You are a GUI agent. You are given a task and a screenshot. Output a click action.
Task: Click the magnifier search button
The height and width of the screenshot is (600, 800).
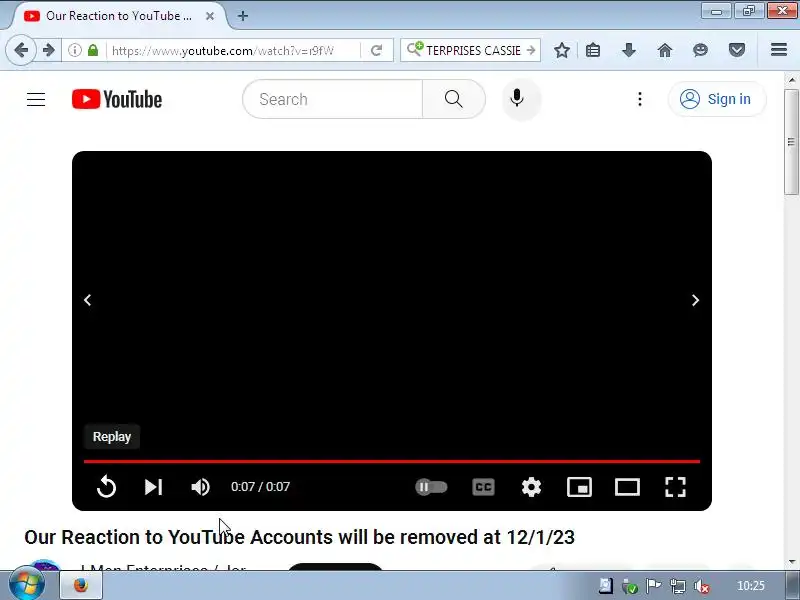[x=454, y=99]
